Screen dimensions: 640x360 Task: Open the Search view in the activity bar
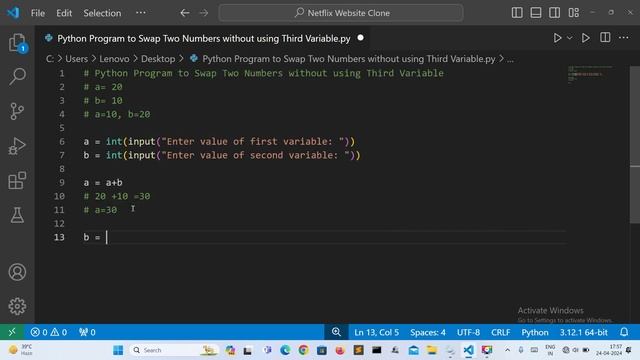[17, 76]
